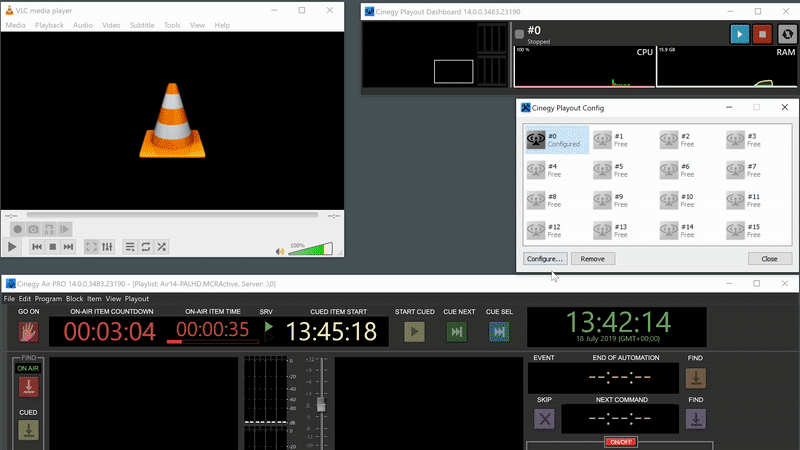Open the VLC Tools menu
This screenshot has height=450, width=800.
pos(172,25)
